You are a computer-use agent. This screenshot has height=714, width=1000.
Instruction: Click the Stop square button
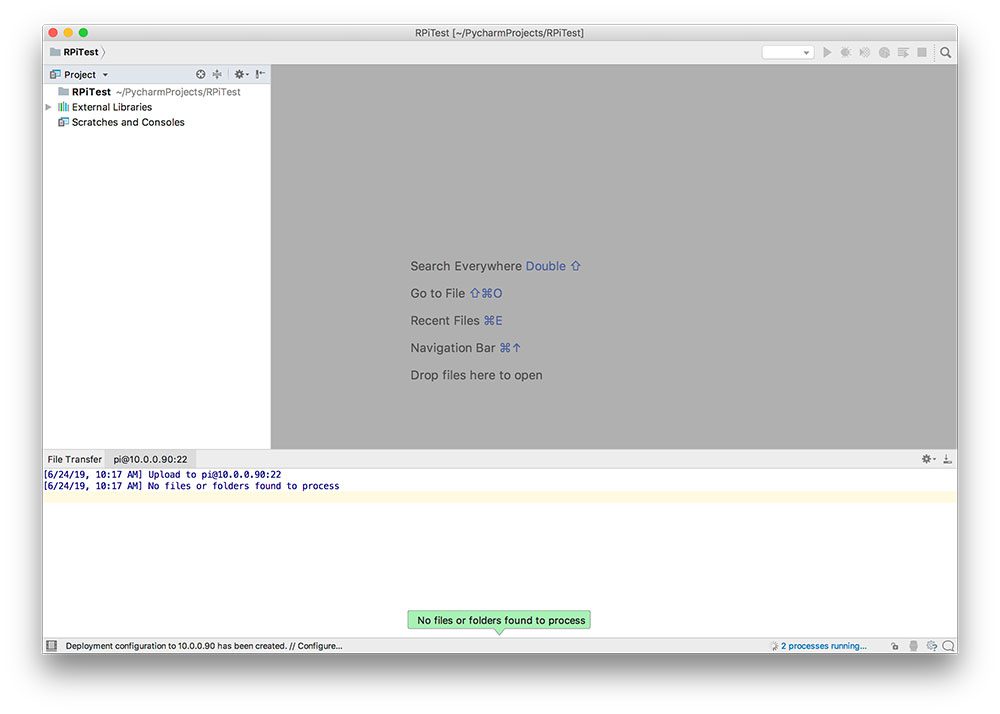[922, 52]
